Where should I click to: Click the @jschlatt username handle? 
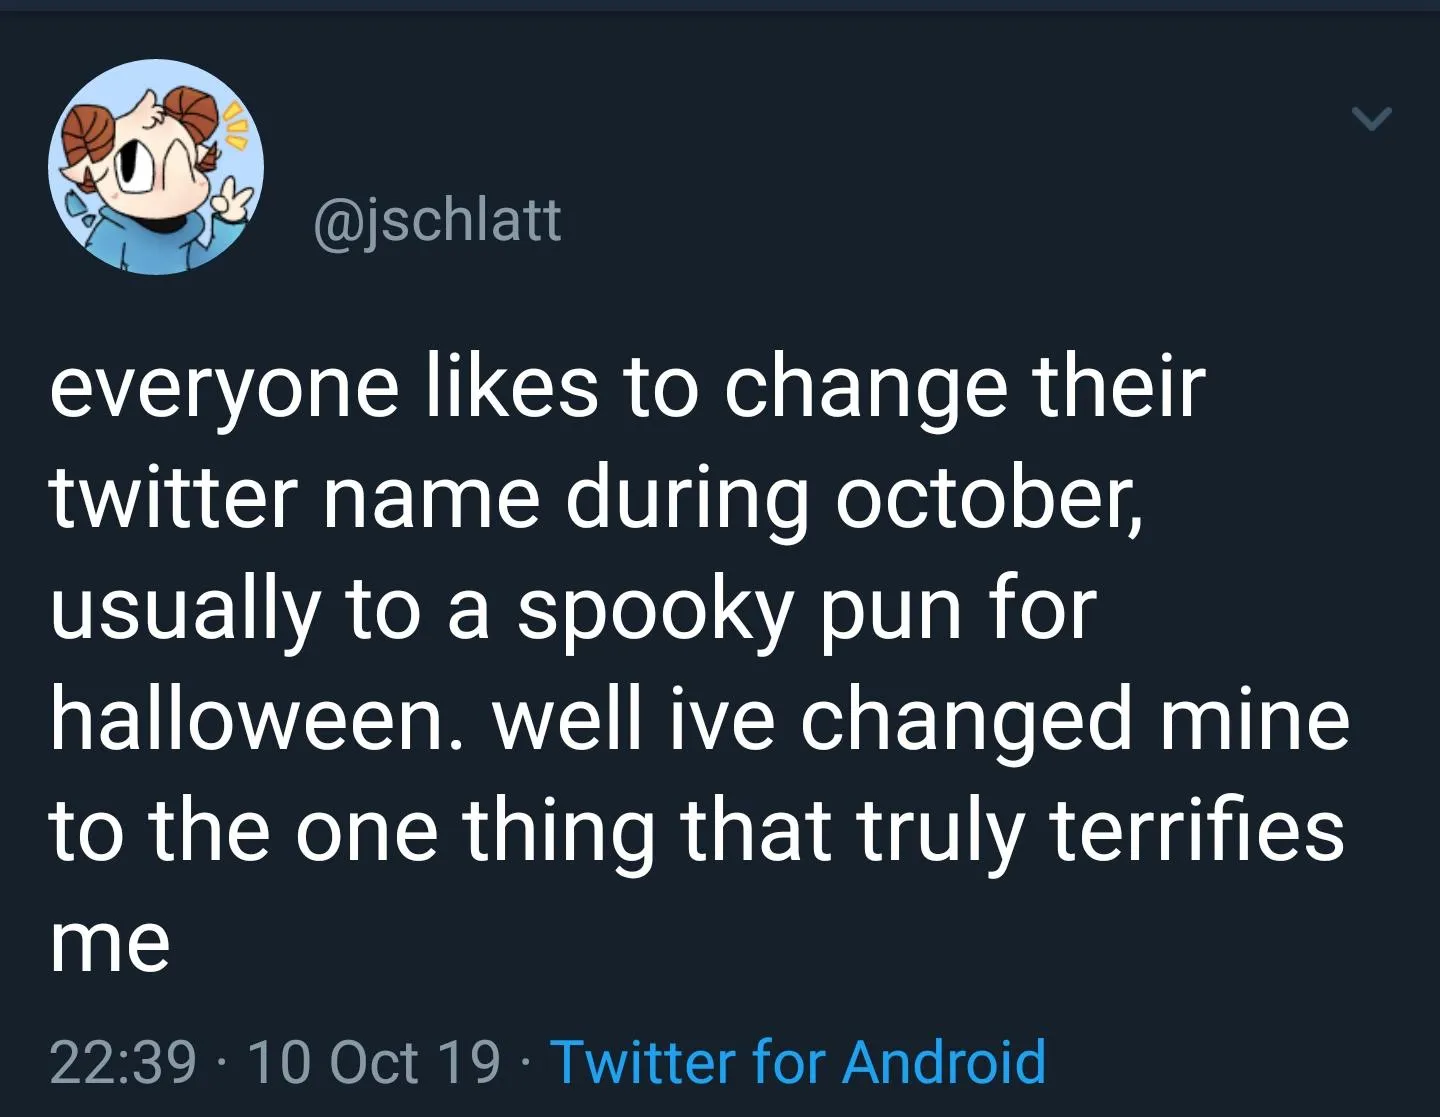(x=440, y=224)
